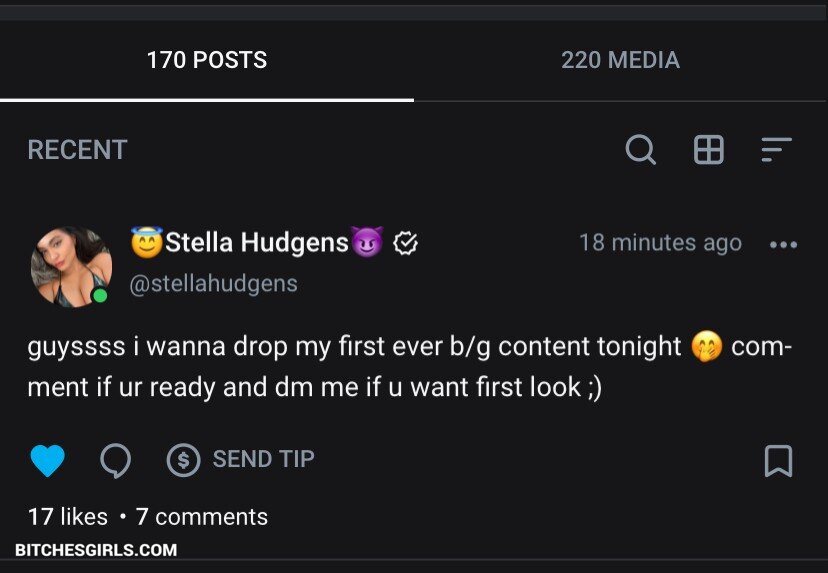Click the dollar sign tip icon
The image size is (828, 573).
pos(182,460)
